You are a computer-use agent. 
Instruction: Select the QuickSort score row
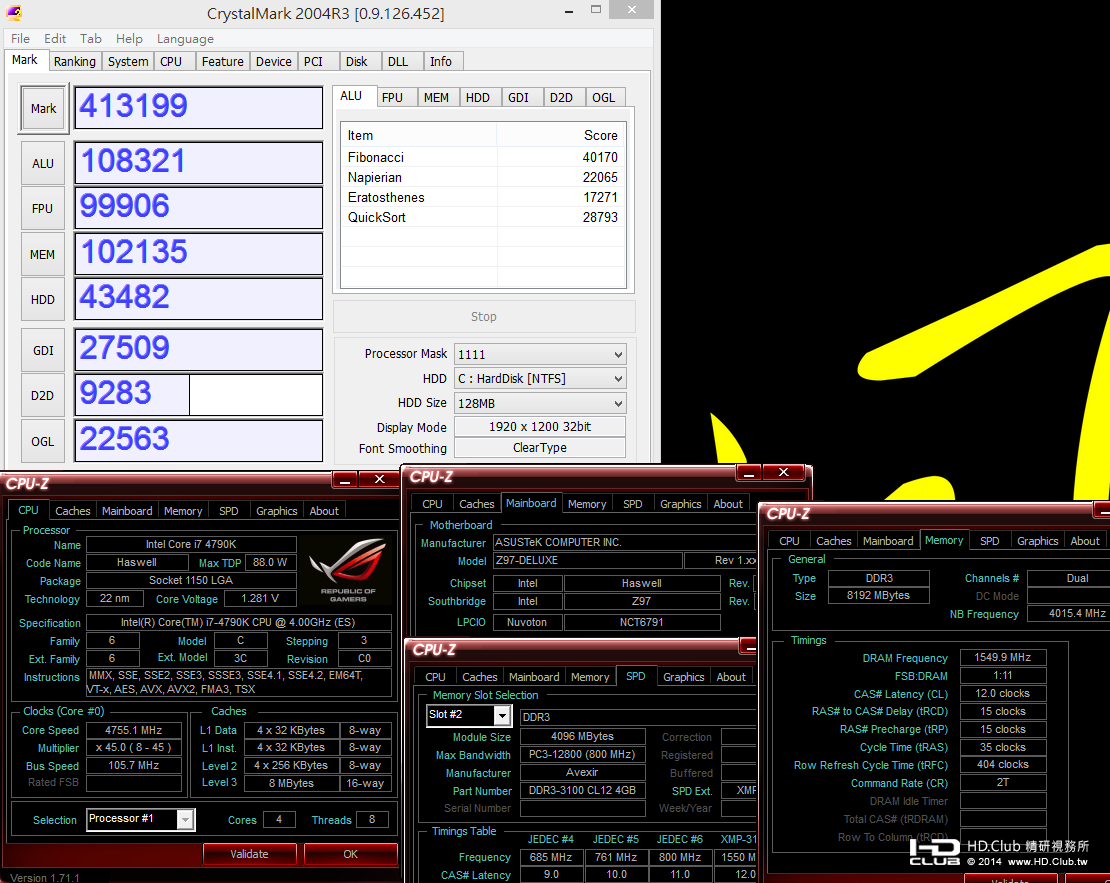[483, 217]
